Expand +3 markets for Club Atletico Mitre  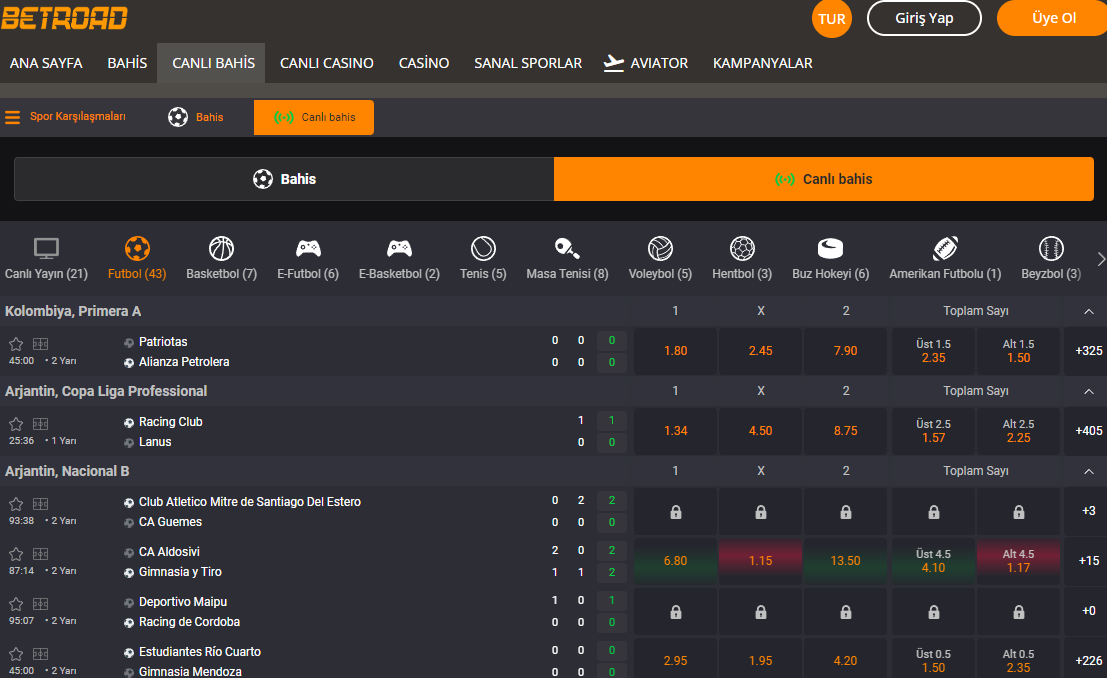coord(1088,511)
